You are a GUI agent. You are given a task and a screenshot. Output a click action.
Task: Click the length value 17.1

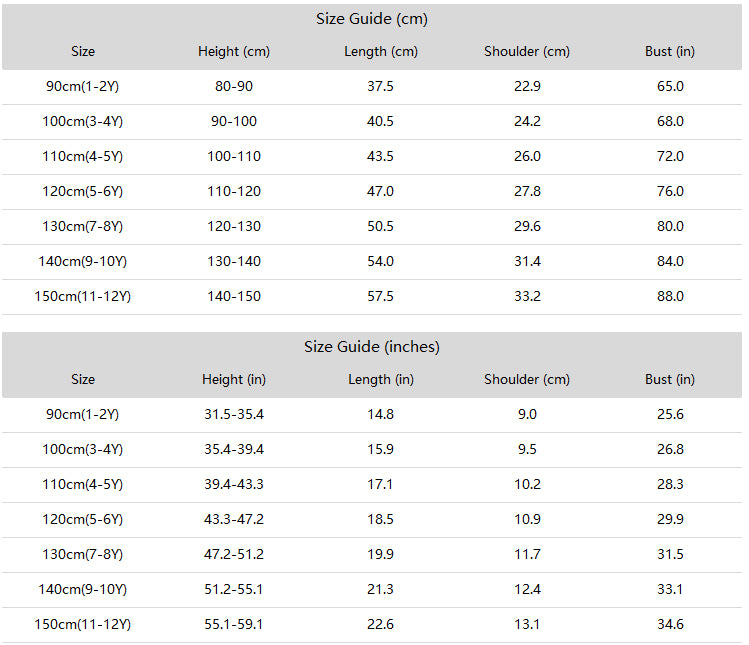pyautogui.click(x=380, y=484)
